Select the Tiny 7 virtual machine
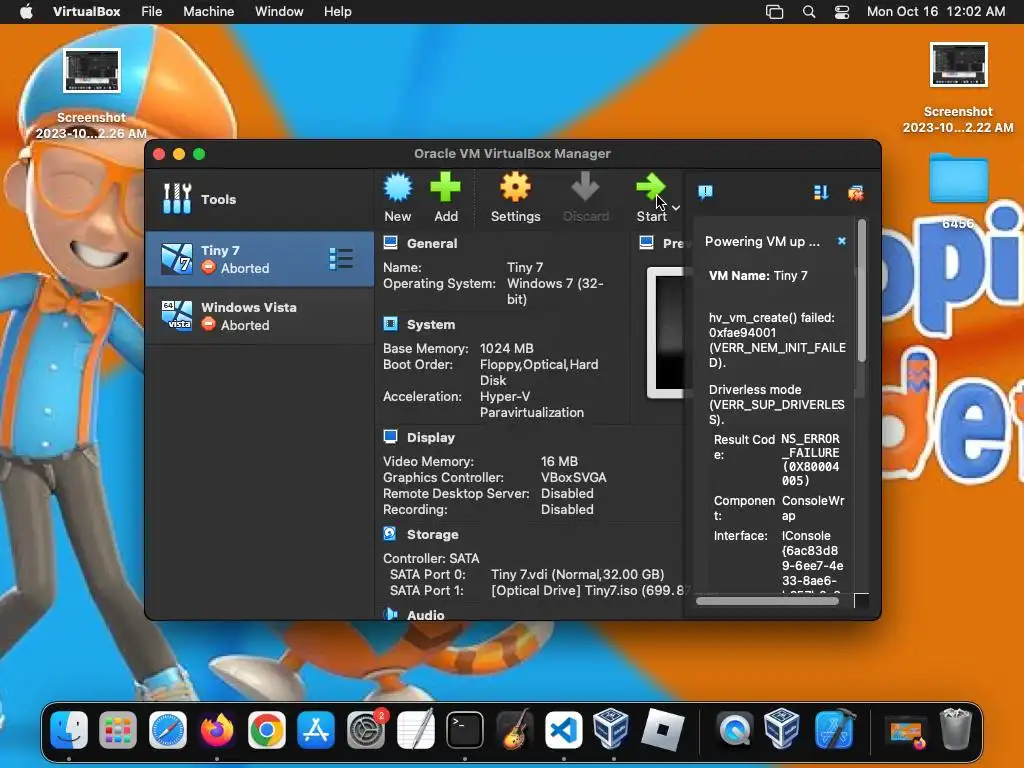 pos(259,259)
